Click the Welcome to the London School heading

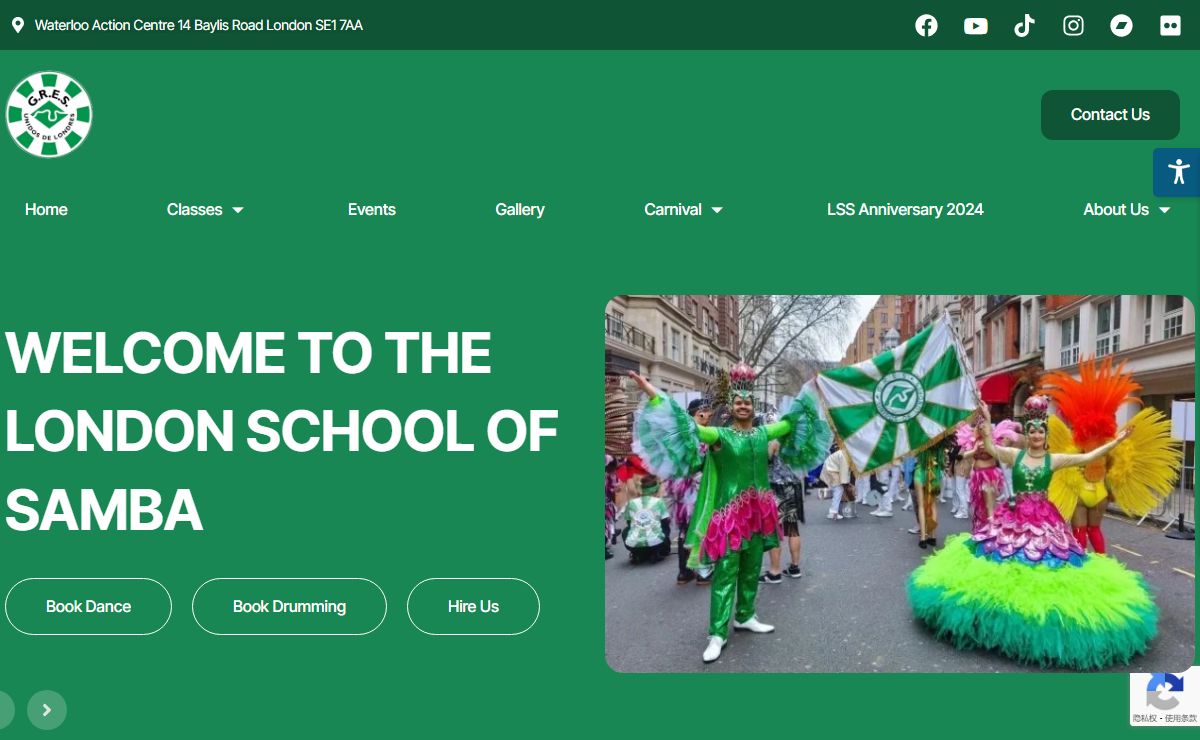click(282, 431)
